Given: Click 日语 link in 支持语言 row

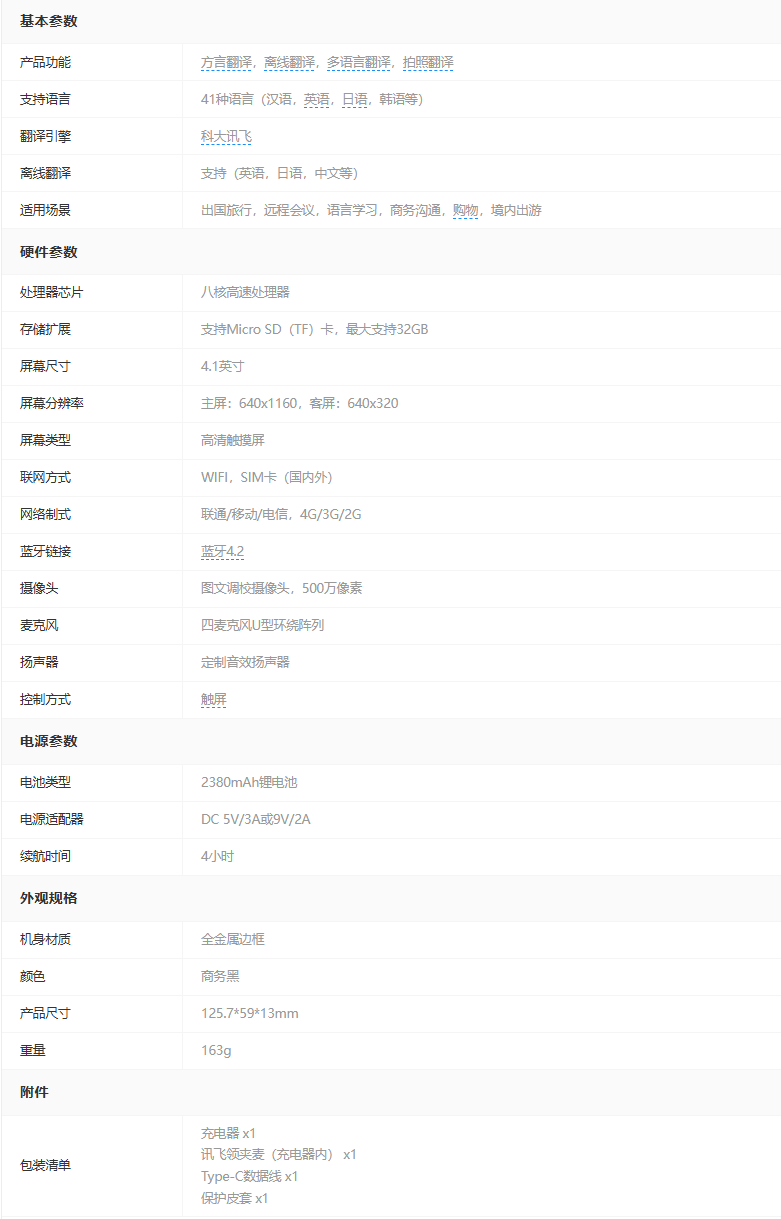Looking at the screenshot, I should 354,99.
